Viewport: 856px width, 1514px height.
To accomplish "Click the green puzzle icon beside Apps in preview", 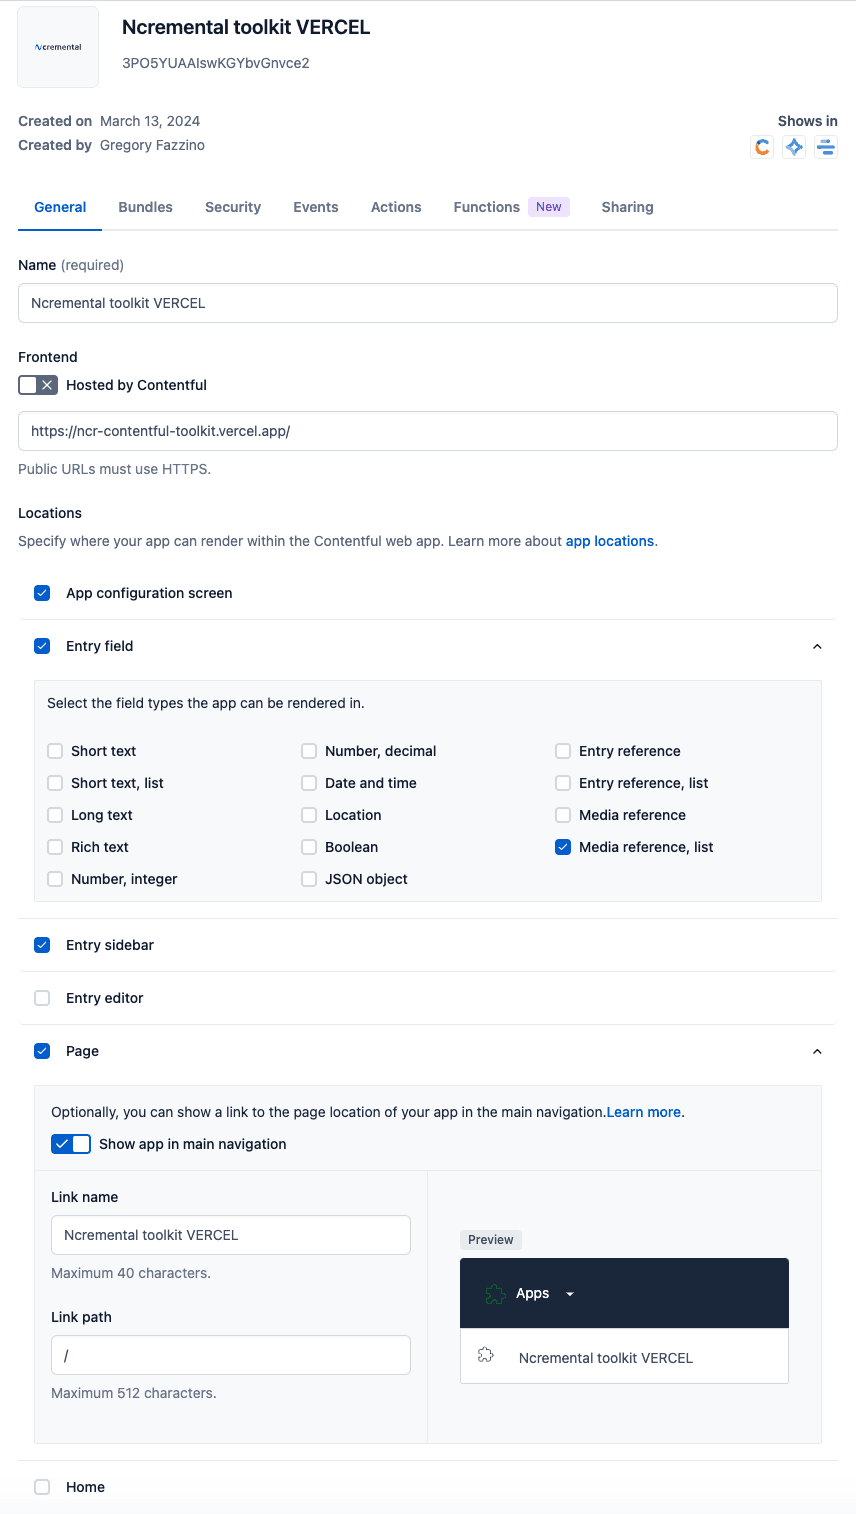I will click(494, 1294).
